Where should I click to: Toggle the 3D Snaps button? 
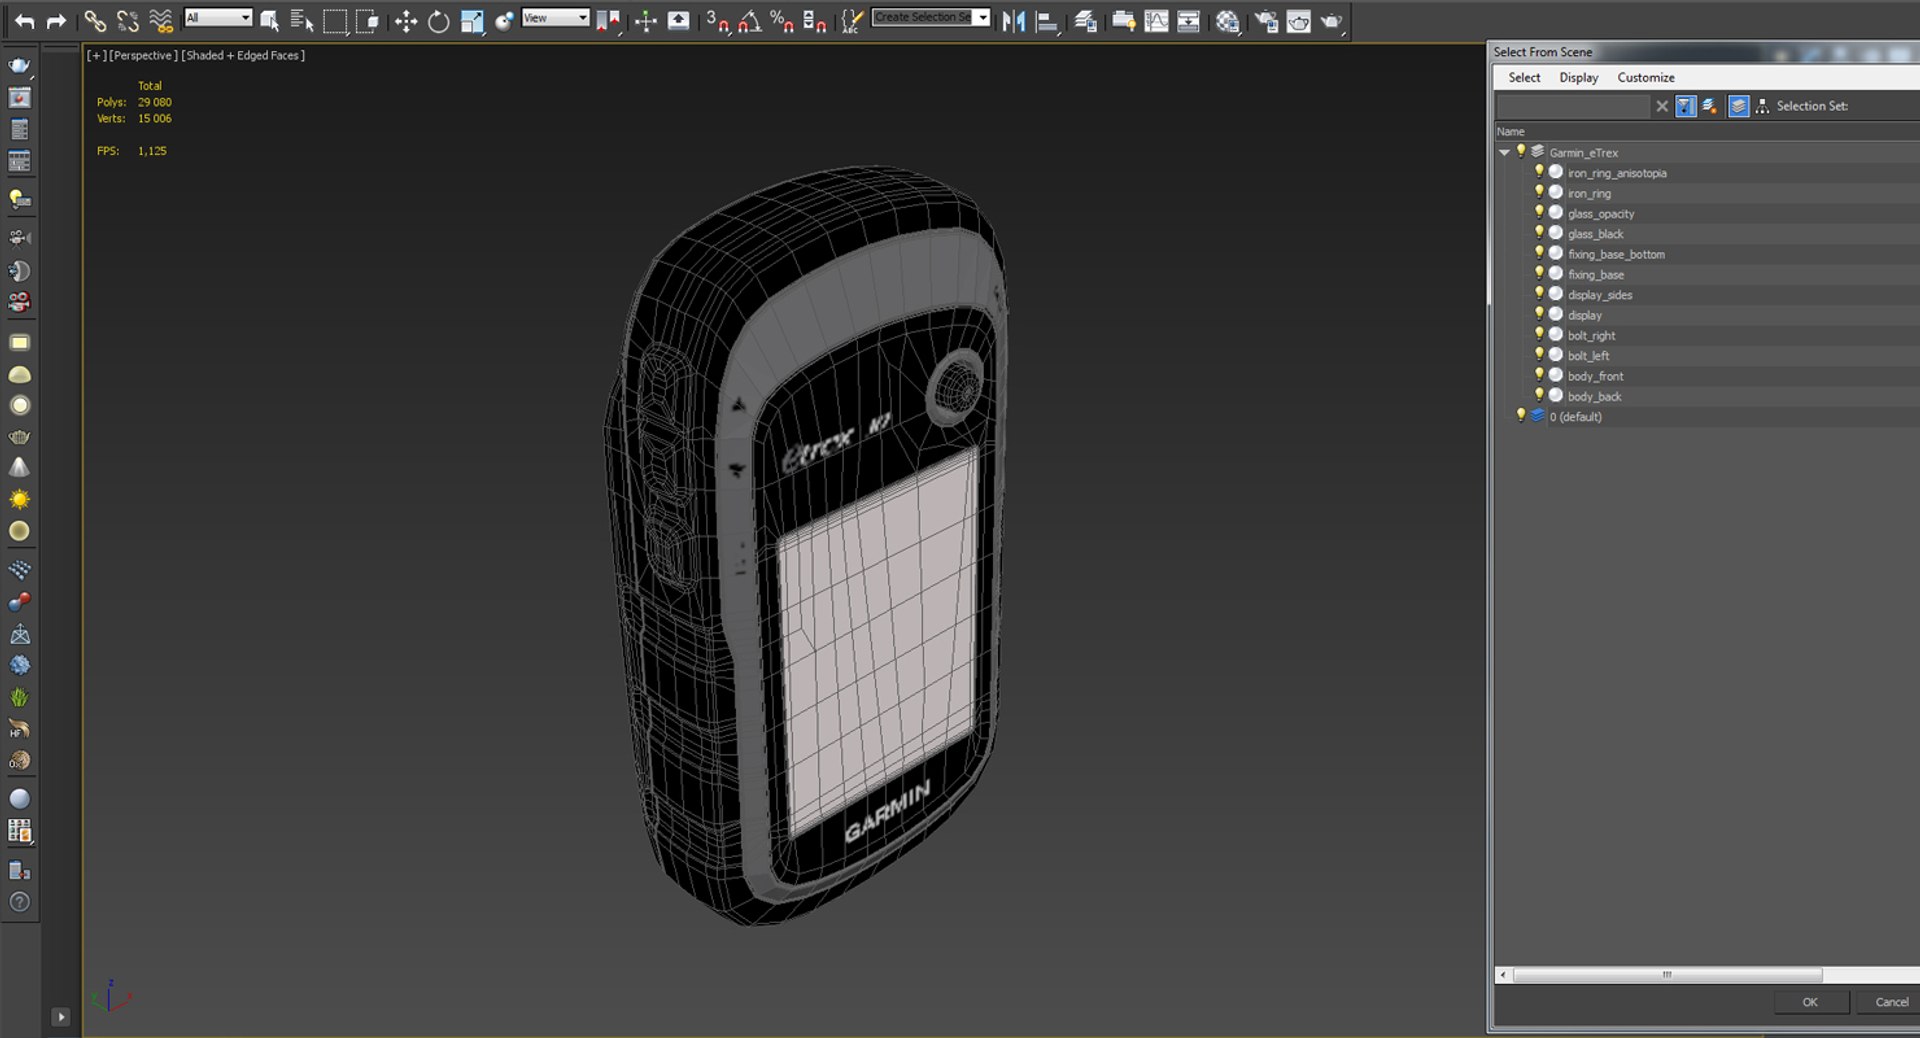717,21
